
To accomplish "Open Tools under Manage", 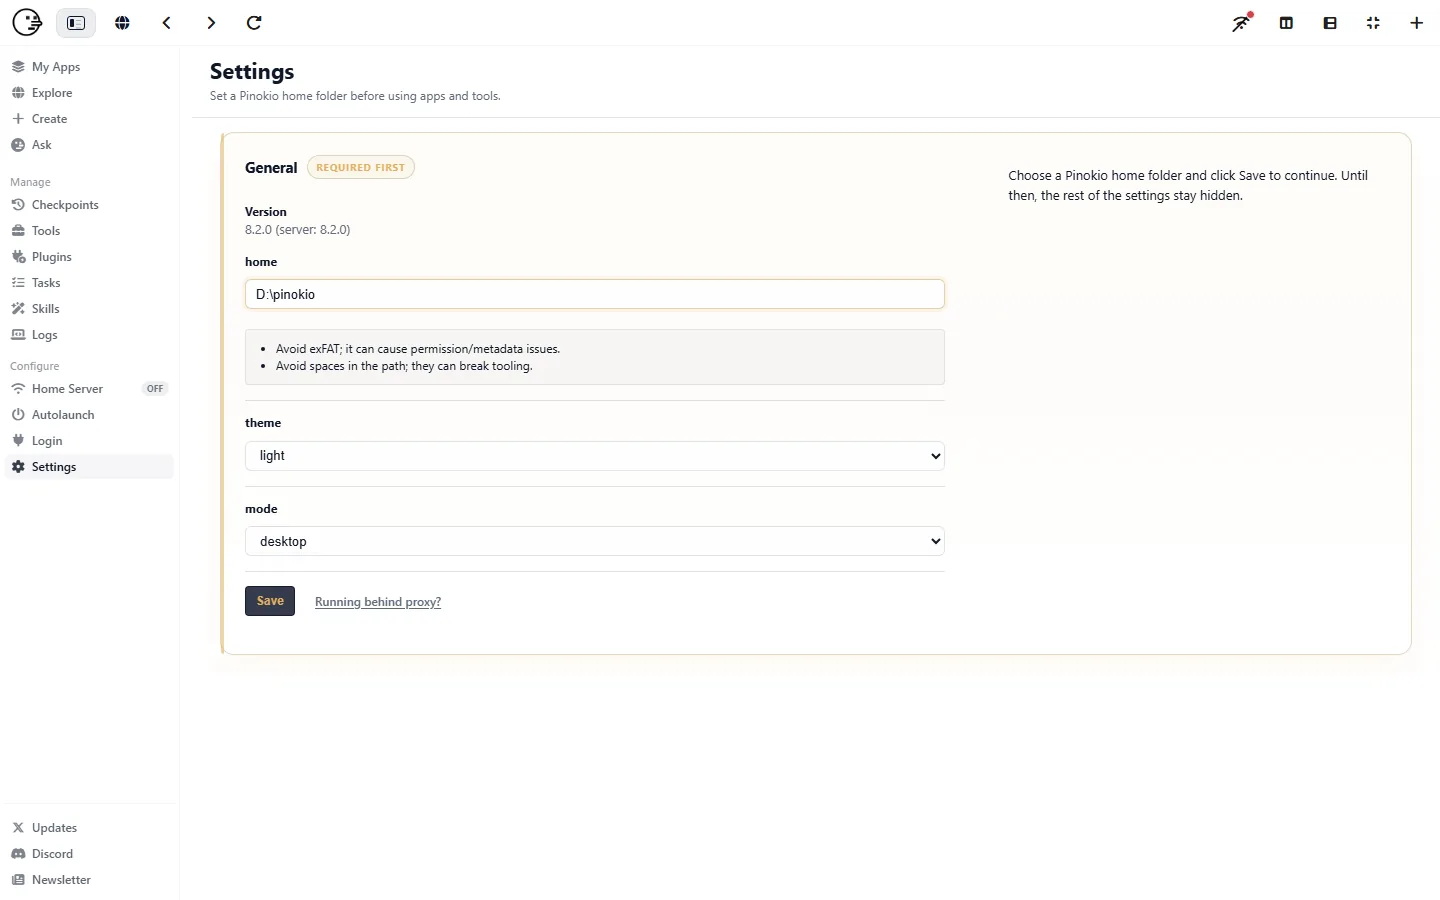I will click(89, 231).
